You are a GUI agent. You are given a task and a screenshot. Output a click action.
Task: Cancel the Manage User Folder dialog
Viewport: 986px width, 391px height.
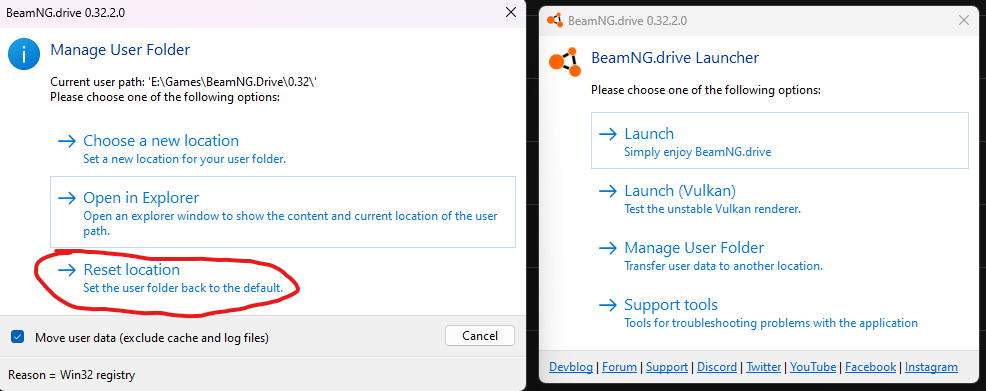(480, 336)
